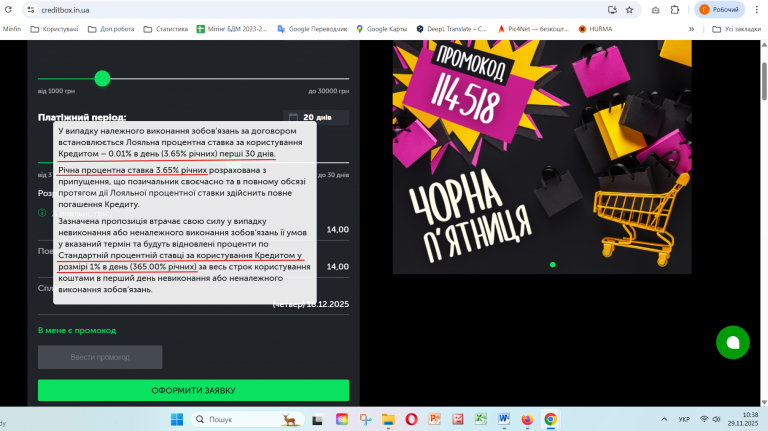Bookmark this page with the star icon
The image size is (768, 431).
[x=629, y=10]
